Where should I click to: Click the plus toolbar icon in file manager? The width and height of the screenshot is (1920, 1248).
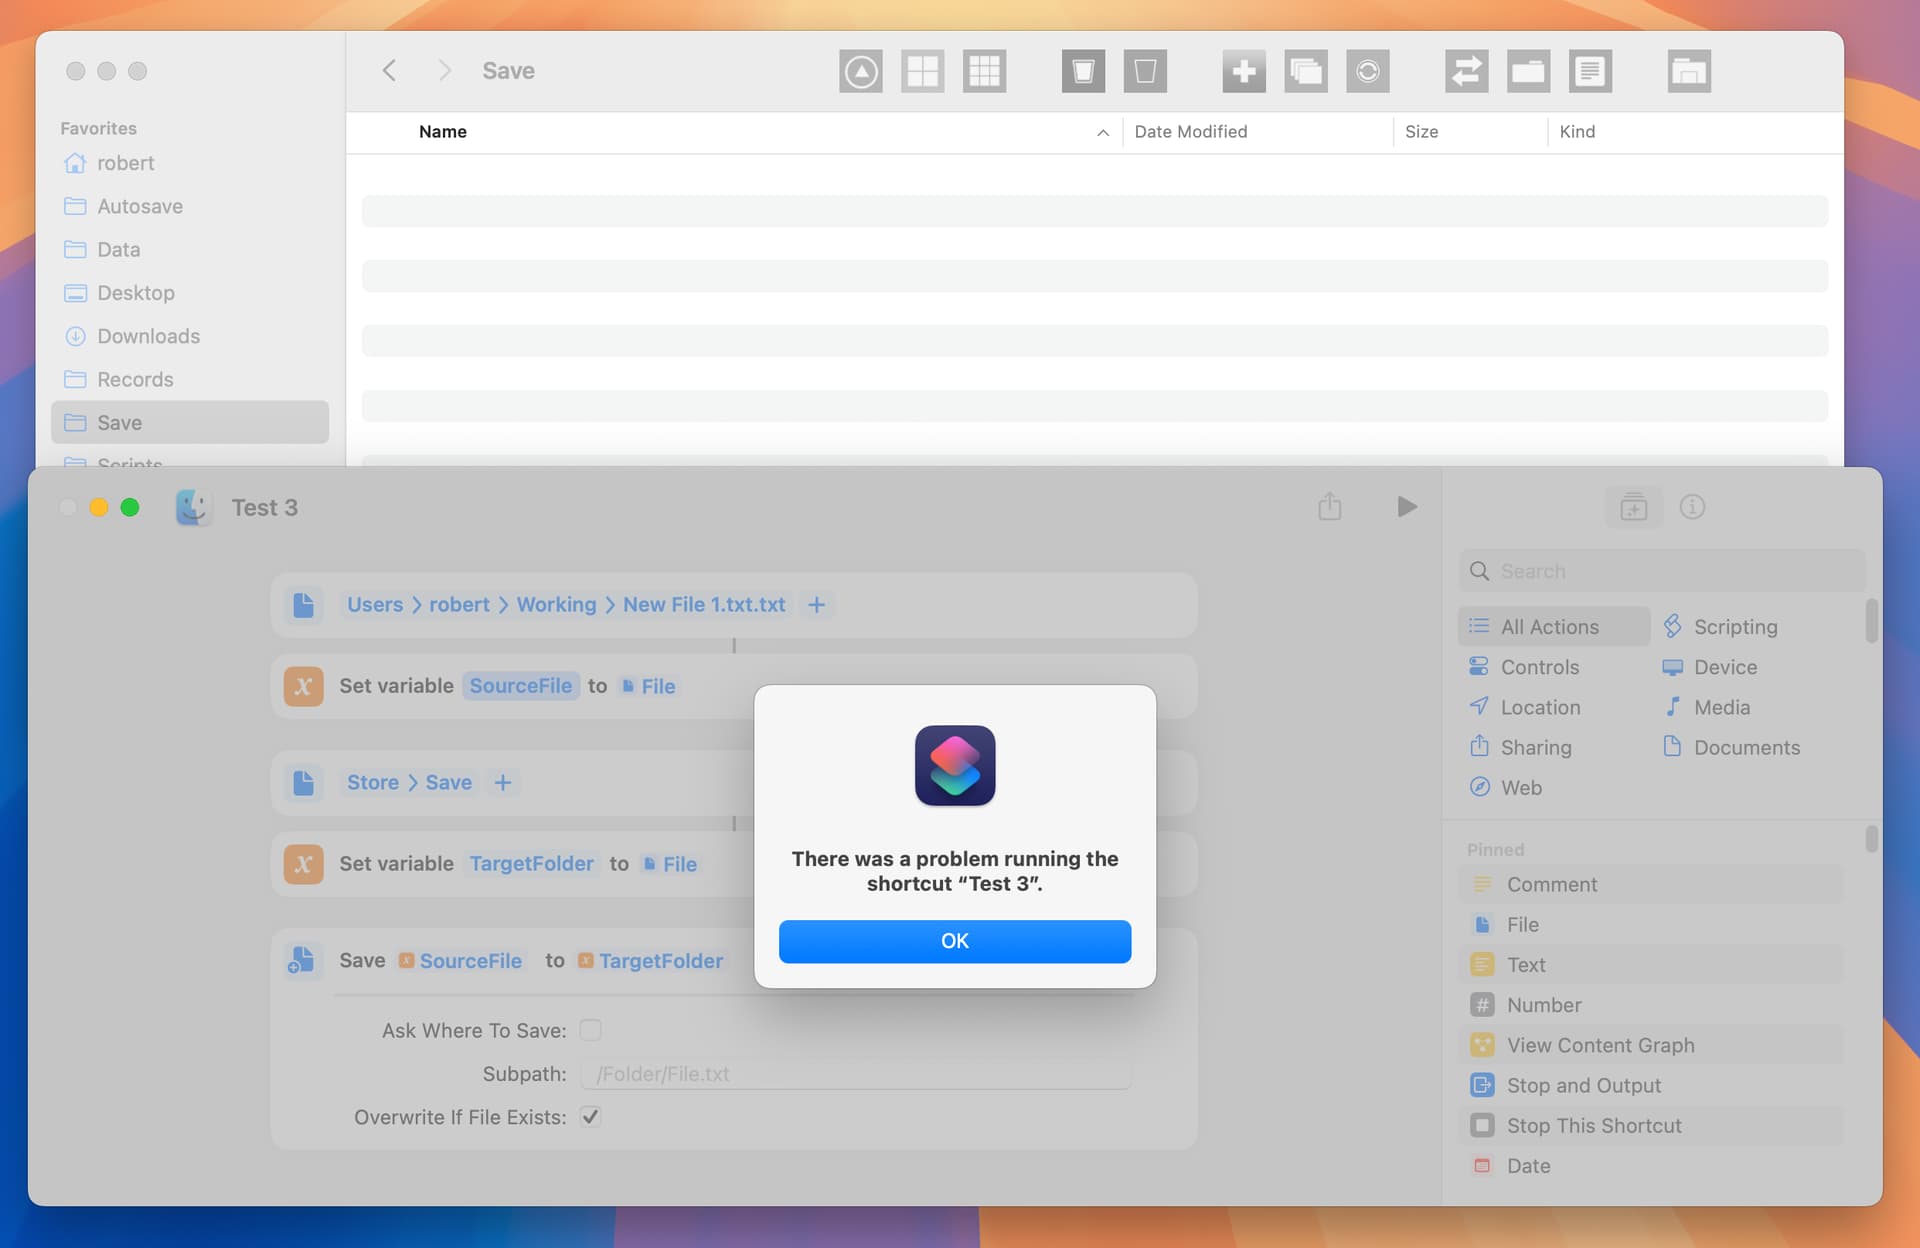click(1243, 71)
